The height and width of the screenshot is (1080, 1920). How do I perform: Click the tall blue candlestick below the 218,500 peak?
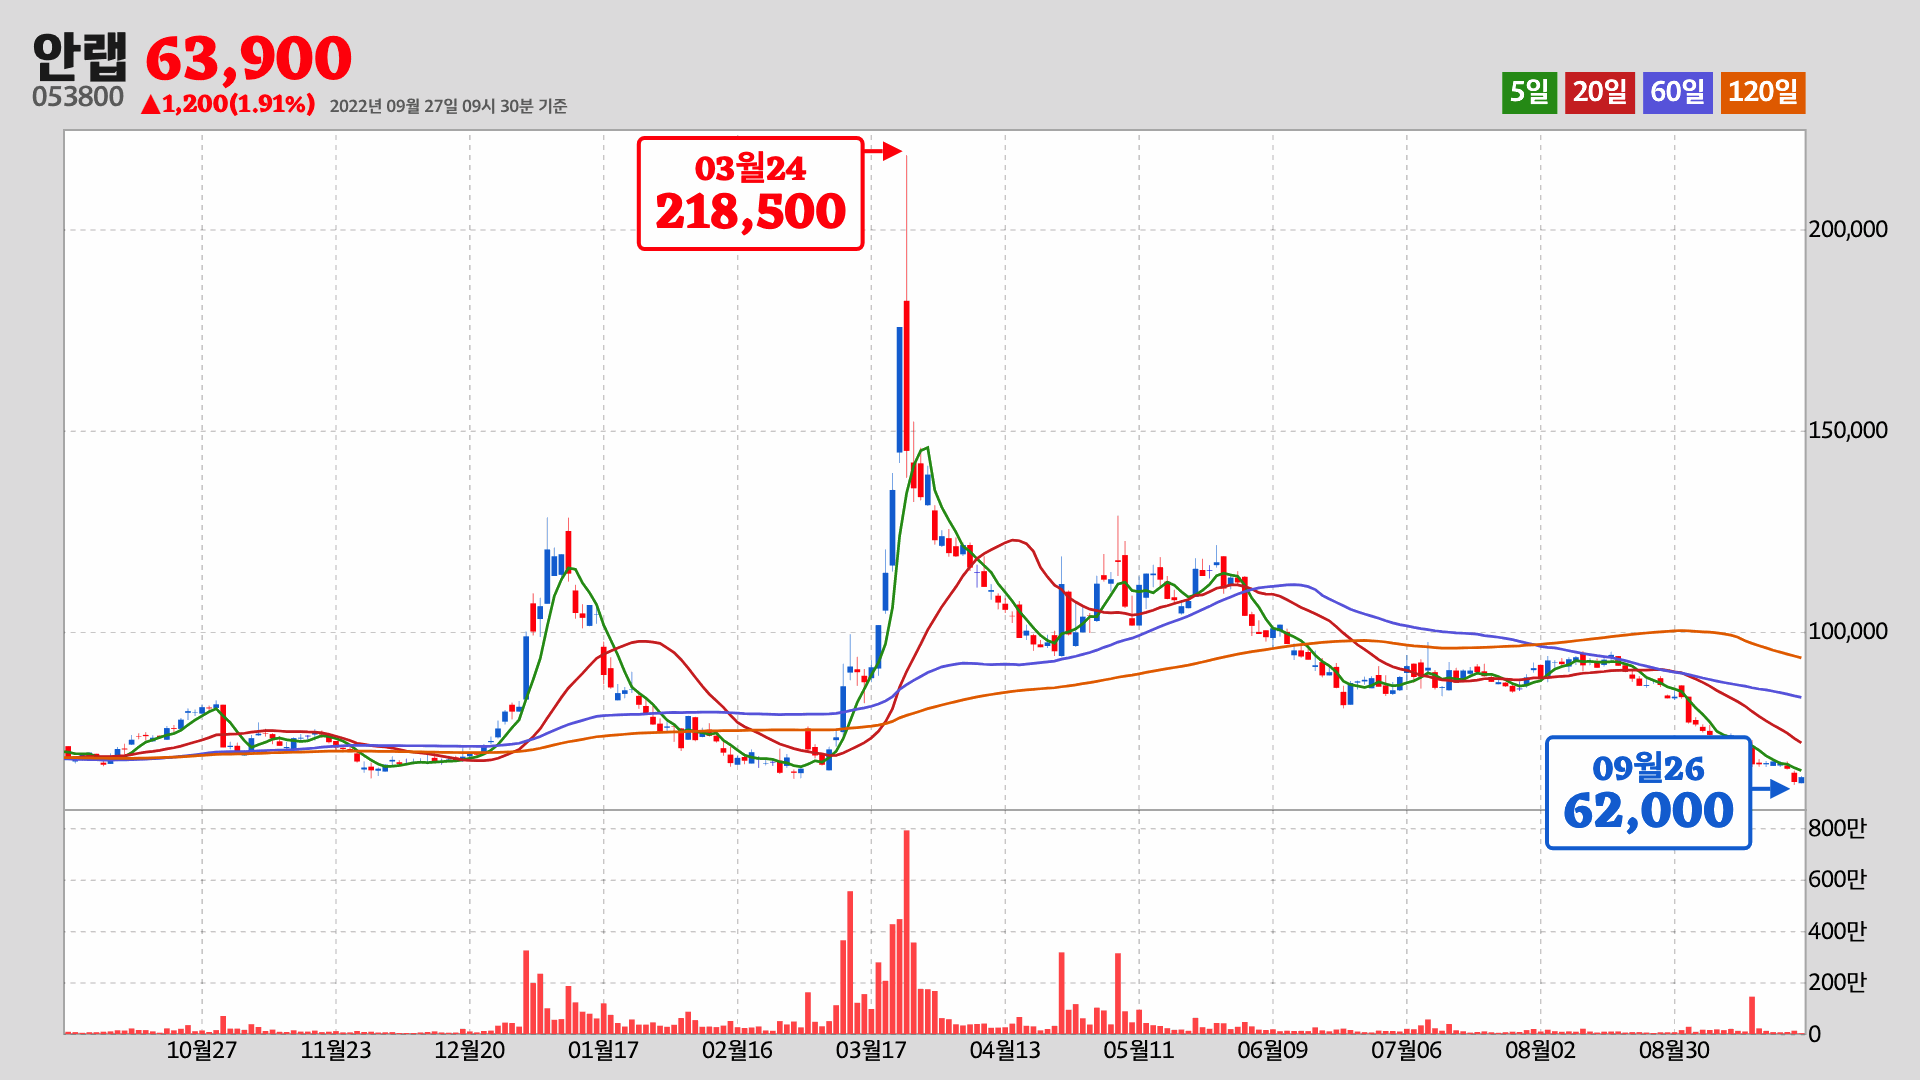click(900, 390)
